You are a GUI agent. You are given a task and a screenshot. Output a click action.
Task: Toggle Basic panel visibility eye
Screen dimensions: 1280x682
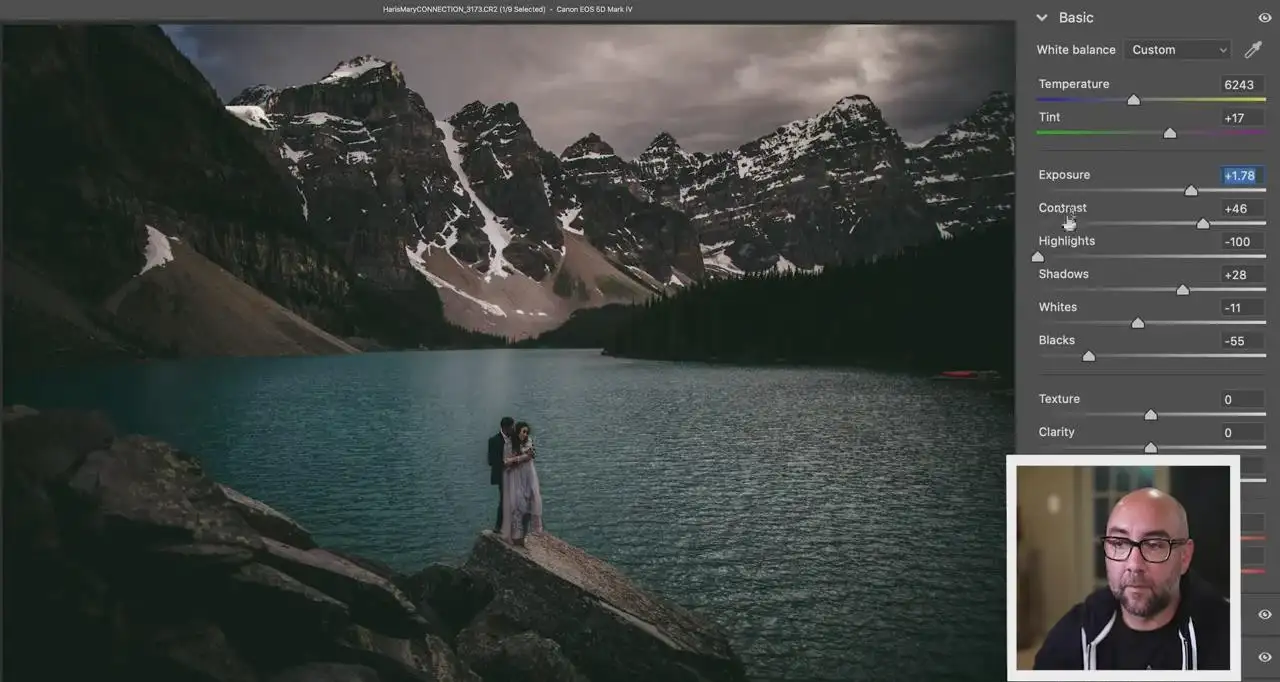1265,18
